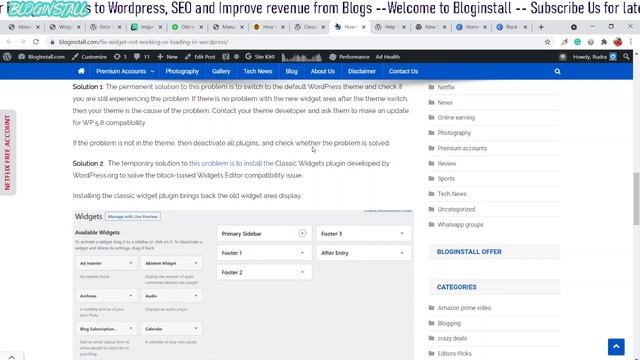This screenshot has height=360, width=640.
Task: Open Tech News in the blue nav
Action: pos(258,71)
